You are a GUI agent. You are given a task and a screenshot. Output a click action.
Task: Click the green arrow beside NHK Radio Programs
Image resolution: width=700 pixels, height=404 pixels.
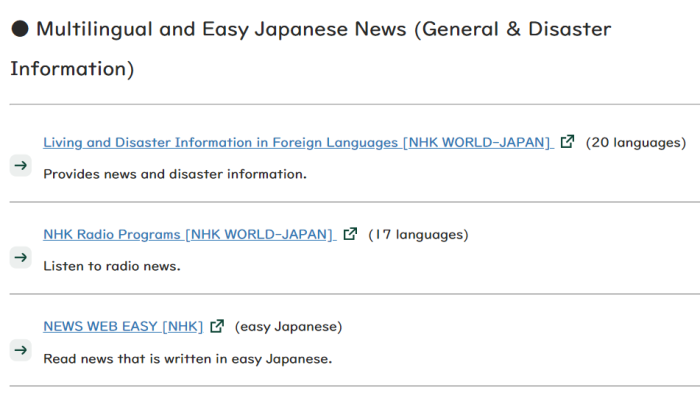click(21, 257)
